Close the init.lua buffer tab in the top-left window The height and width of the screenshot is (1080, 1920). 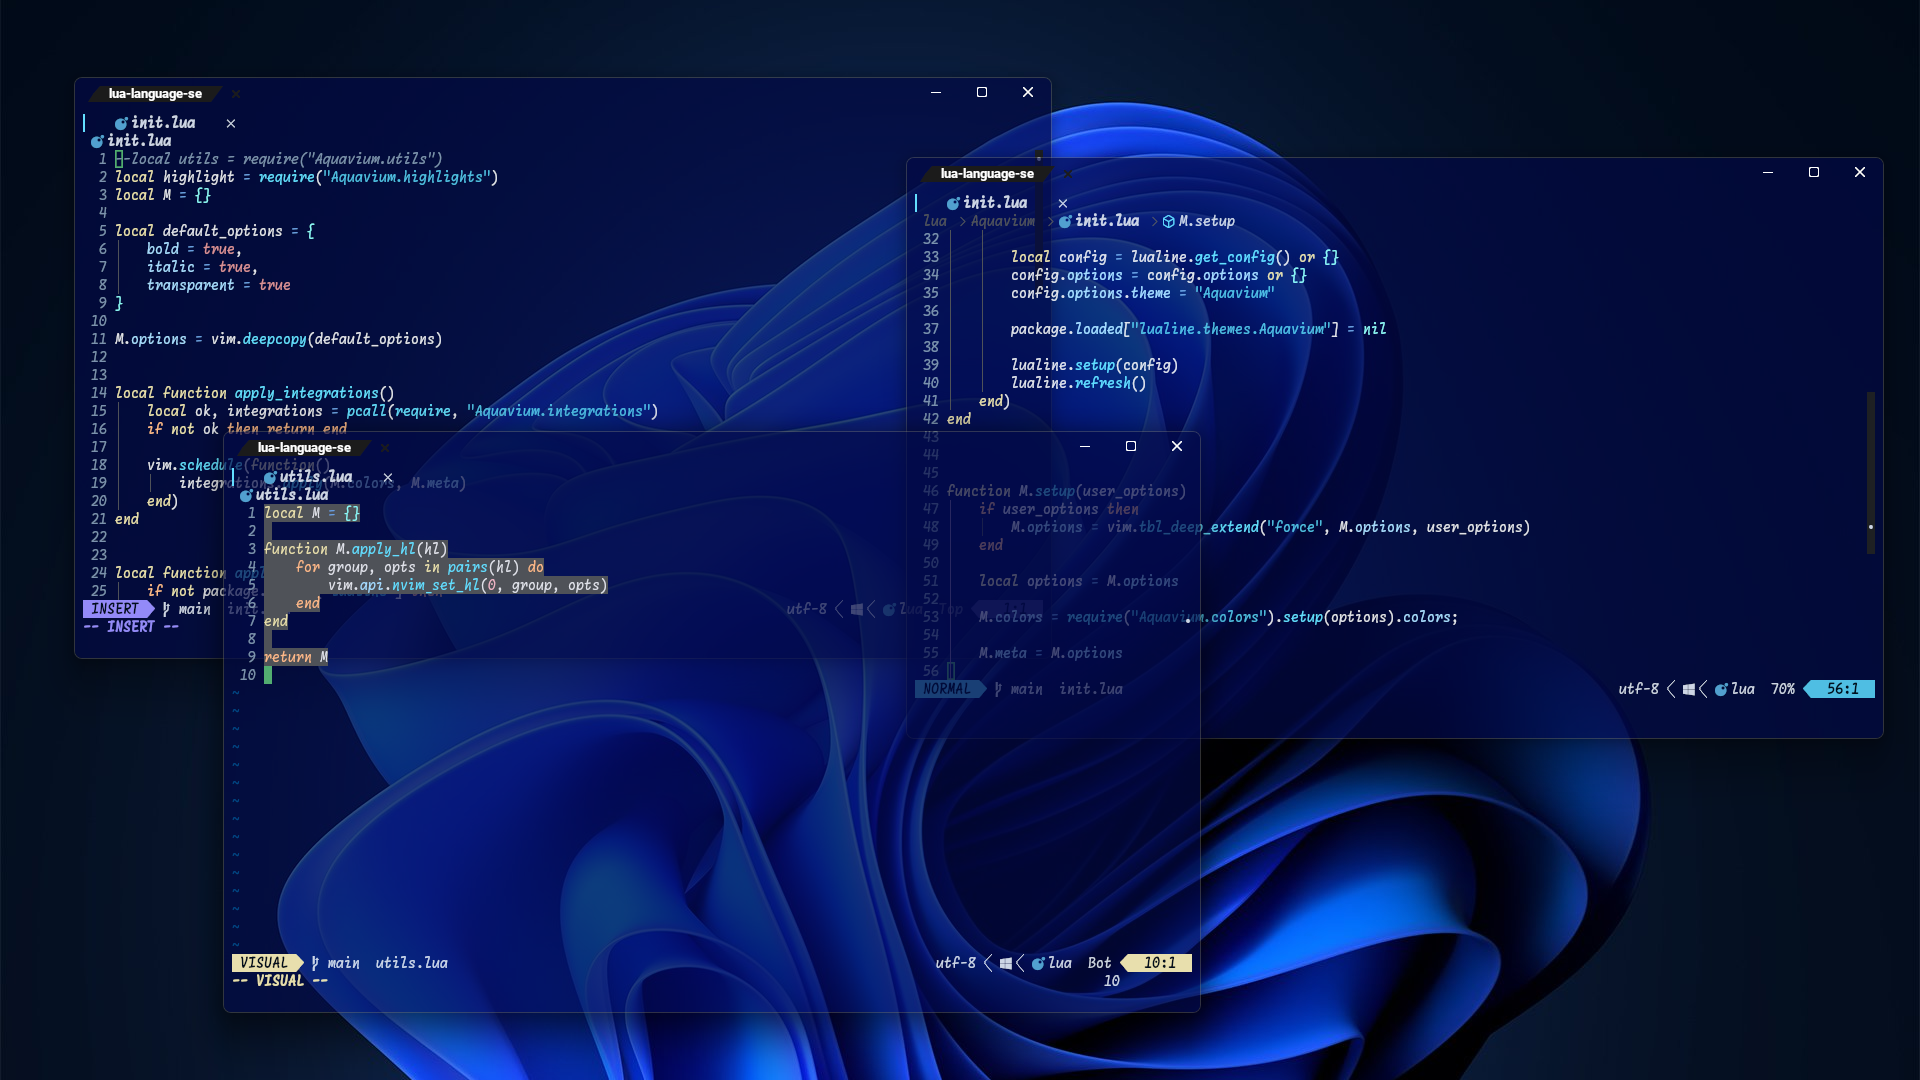[231, 123]
